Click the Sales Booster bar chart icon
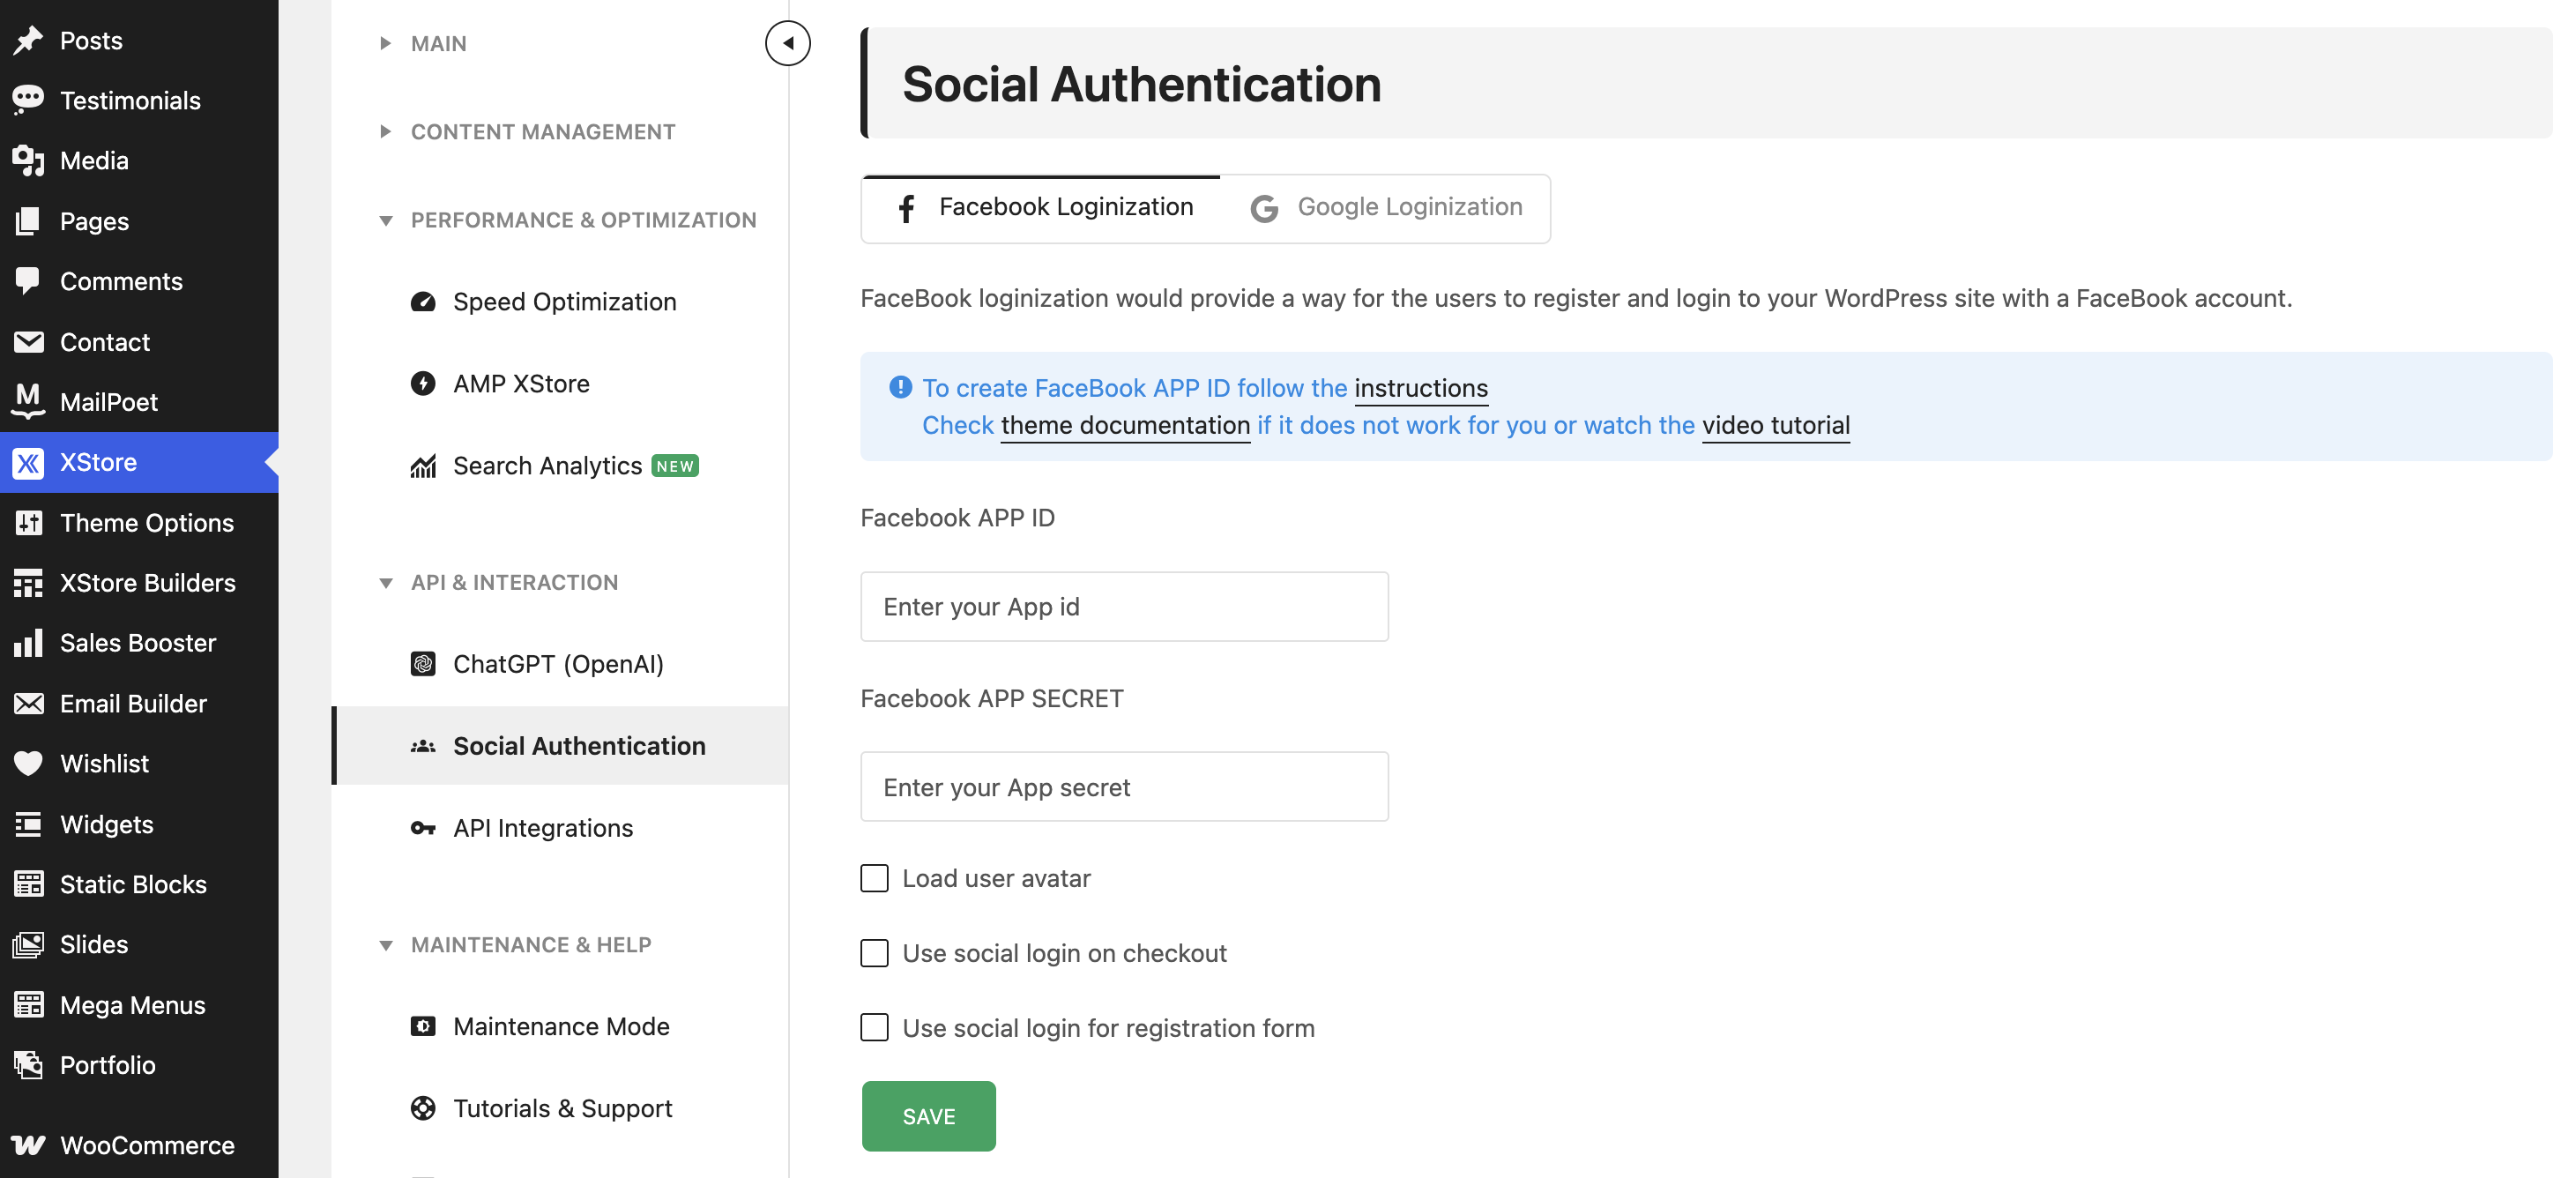Image resolution: width=2576 pixels, height=1178 pixels. (x=28, y=643)
